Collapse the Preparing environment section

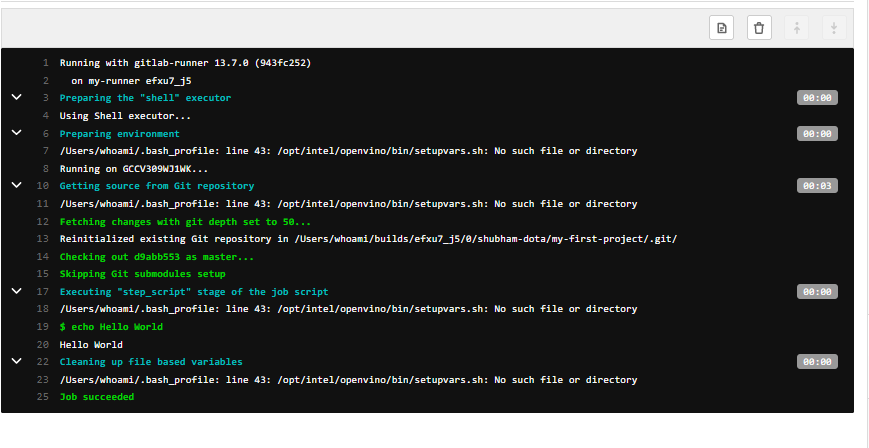click(17, 133)
